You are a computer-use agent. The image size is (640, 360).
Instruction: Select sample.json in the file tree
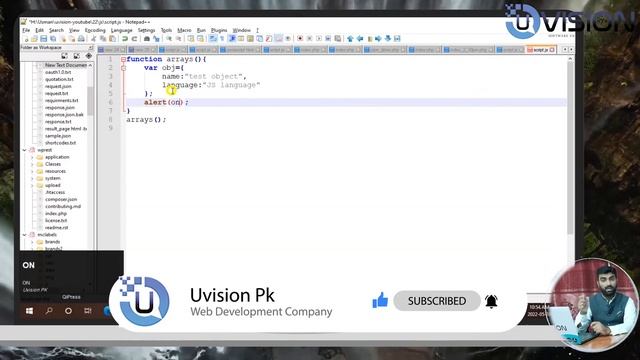[58, 136]
